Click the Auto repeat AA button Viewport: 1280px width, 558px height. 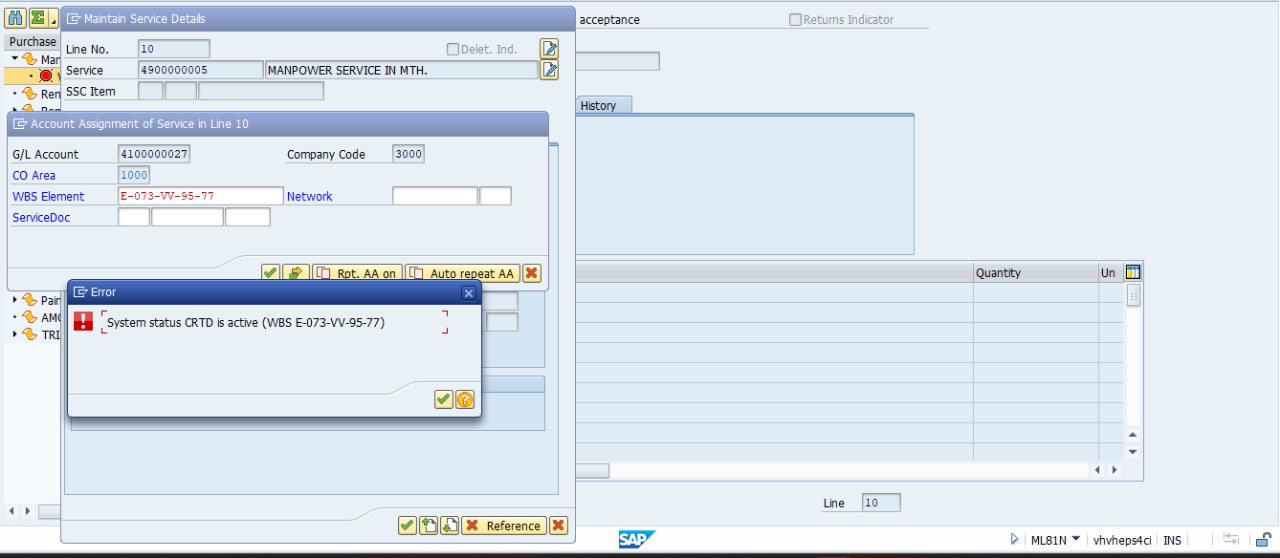(462, 273)
